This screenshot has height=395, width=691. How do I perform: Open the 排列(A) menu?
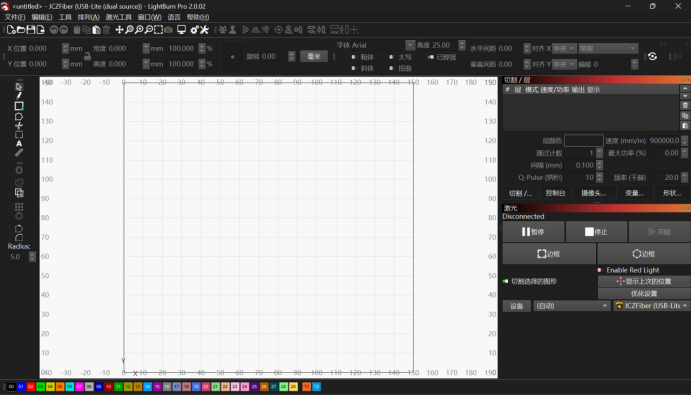89,17
